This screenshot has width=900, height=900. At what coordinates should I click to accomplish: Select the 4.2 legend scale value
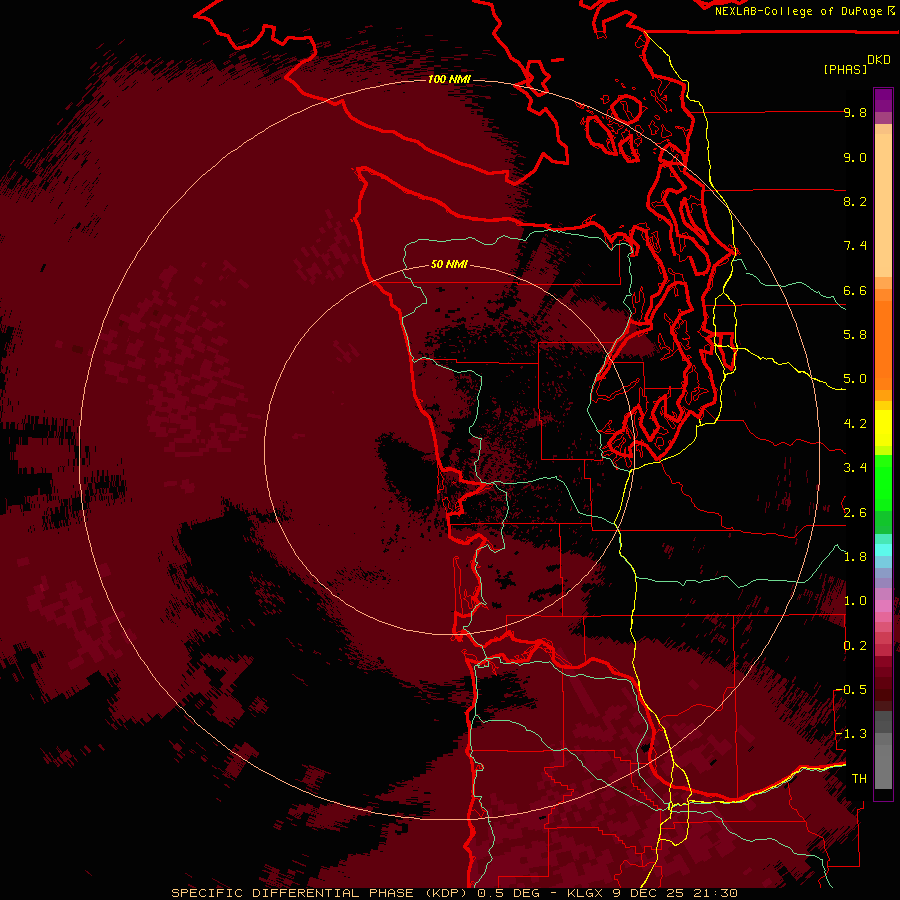[x=855, y=424]
